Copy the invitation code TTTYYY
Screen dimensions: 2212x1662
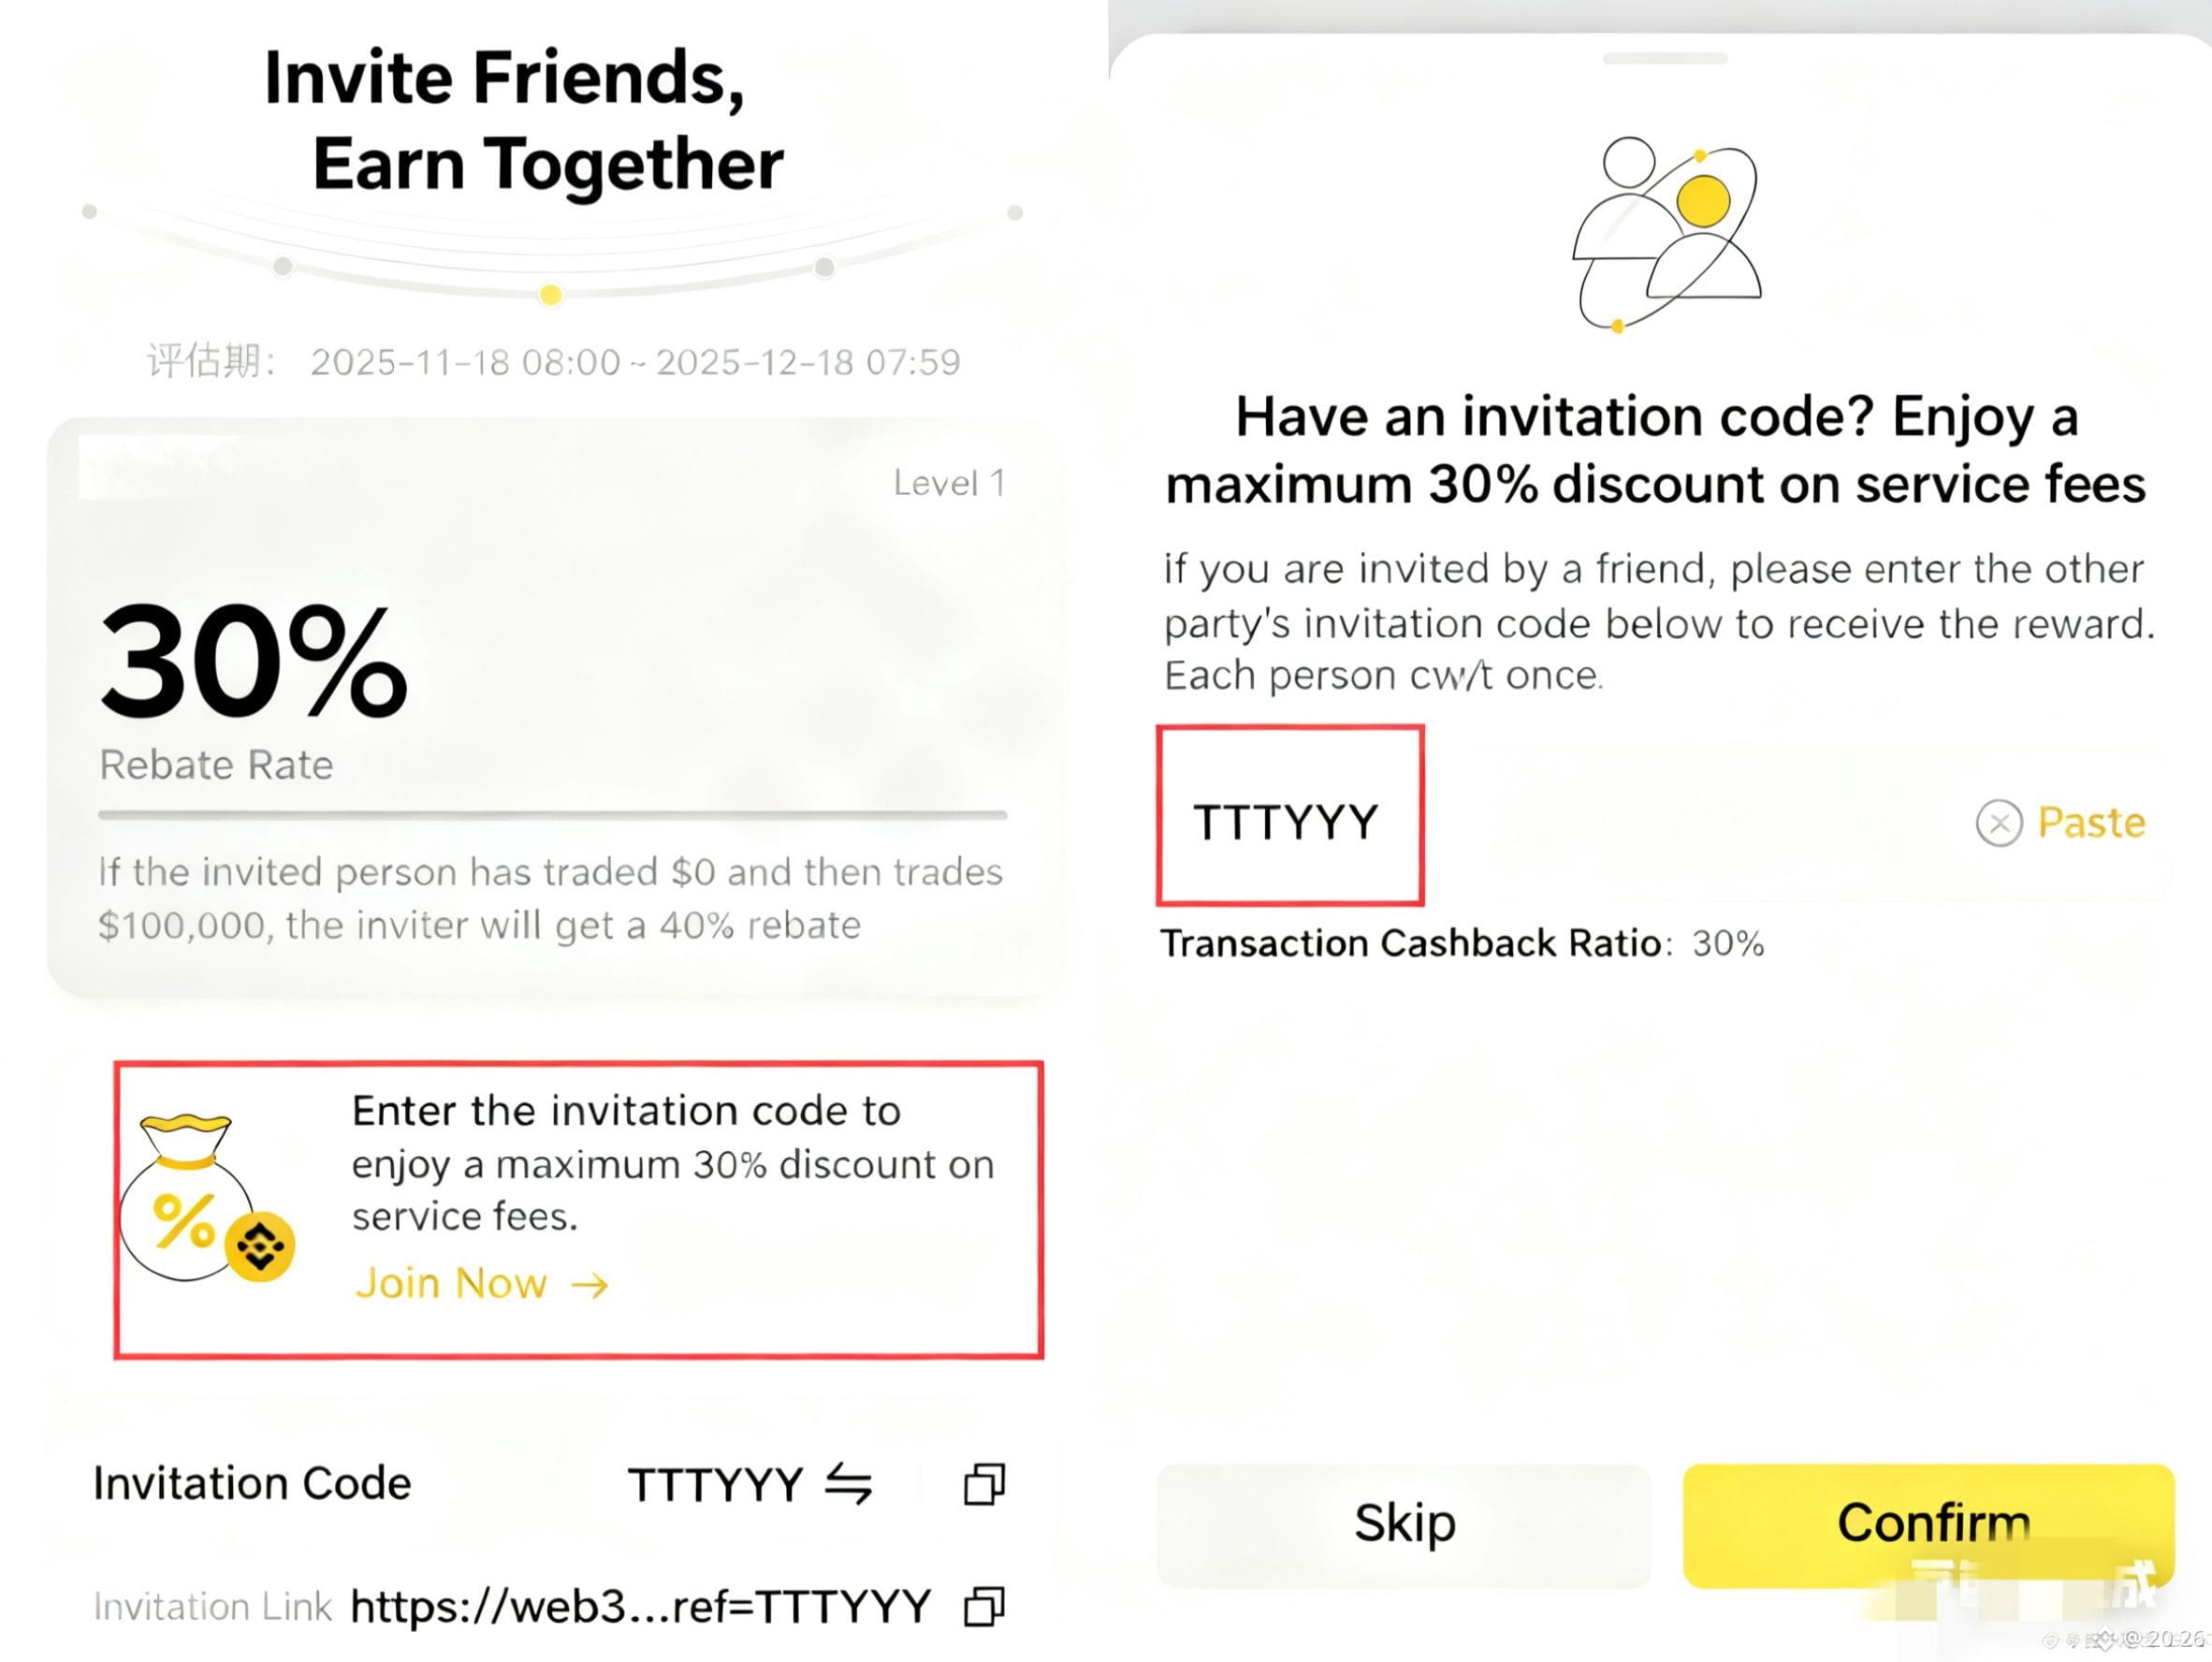point(984,1484)
